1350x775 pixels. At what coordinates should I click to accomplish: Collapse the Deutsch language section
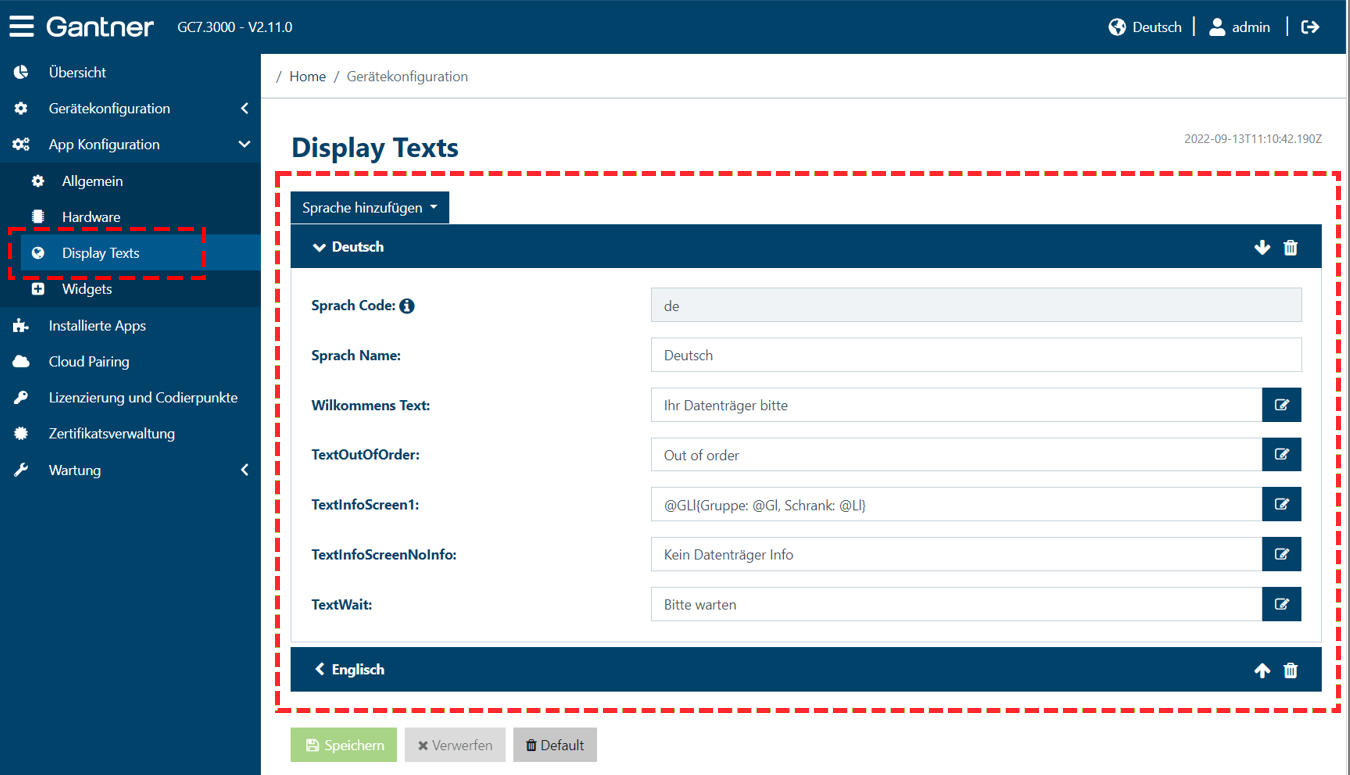(x=319, y=247)
